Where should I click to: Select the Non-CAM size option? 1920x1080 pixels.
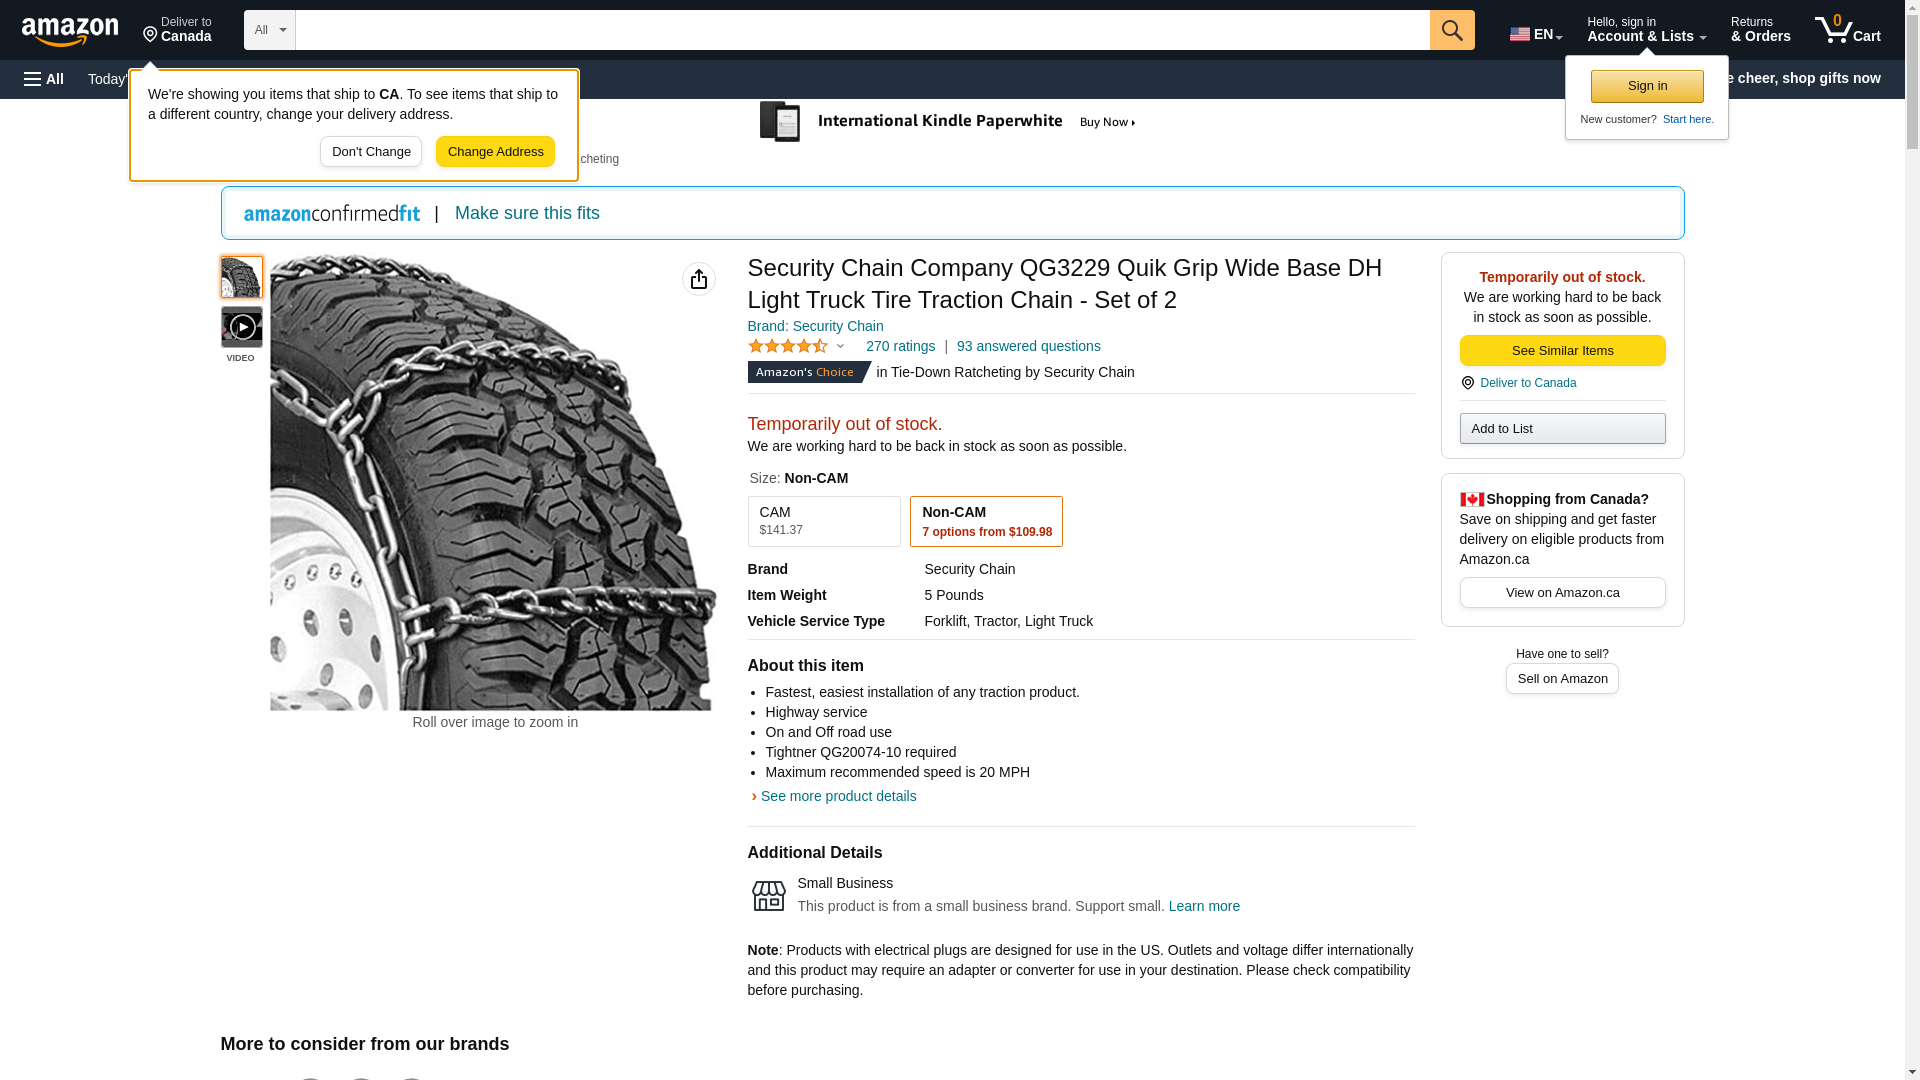(986, 521)
